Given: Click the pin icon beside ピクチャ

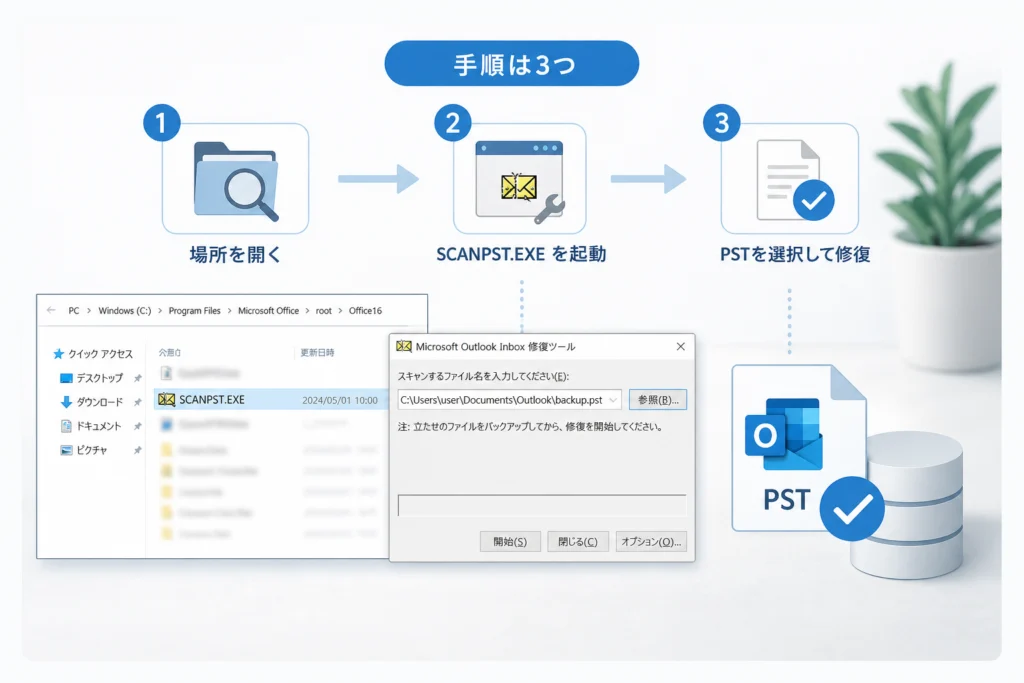Looking at the screenshot, I should (137, 450).
